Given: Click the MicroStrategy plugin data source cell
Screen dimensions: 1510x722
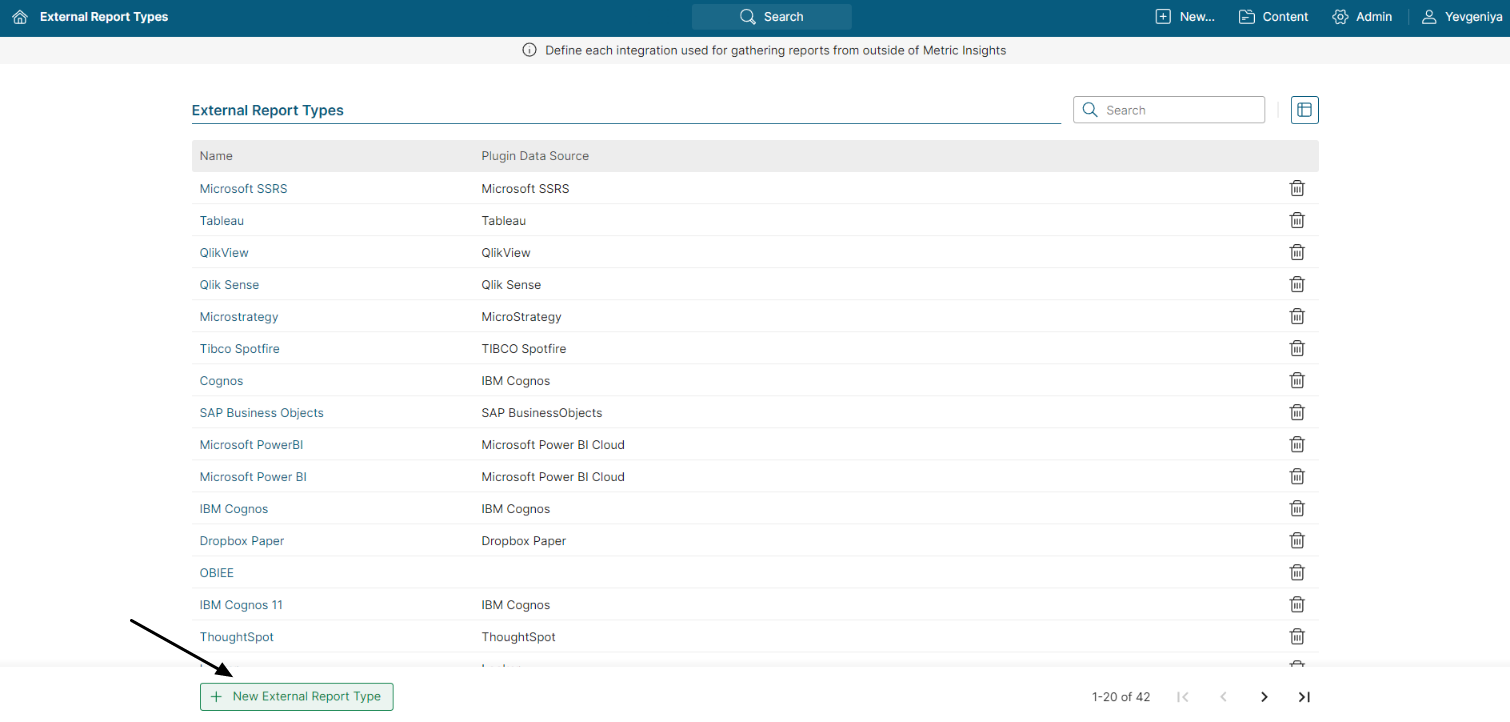Looking at the screenshot, I should tap(522, 316).
